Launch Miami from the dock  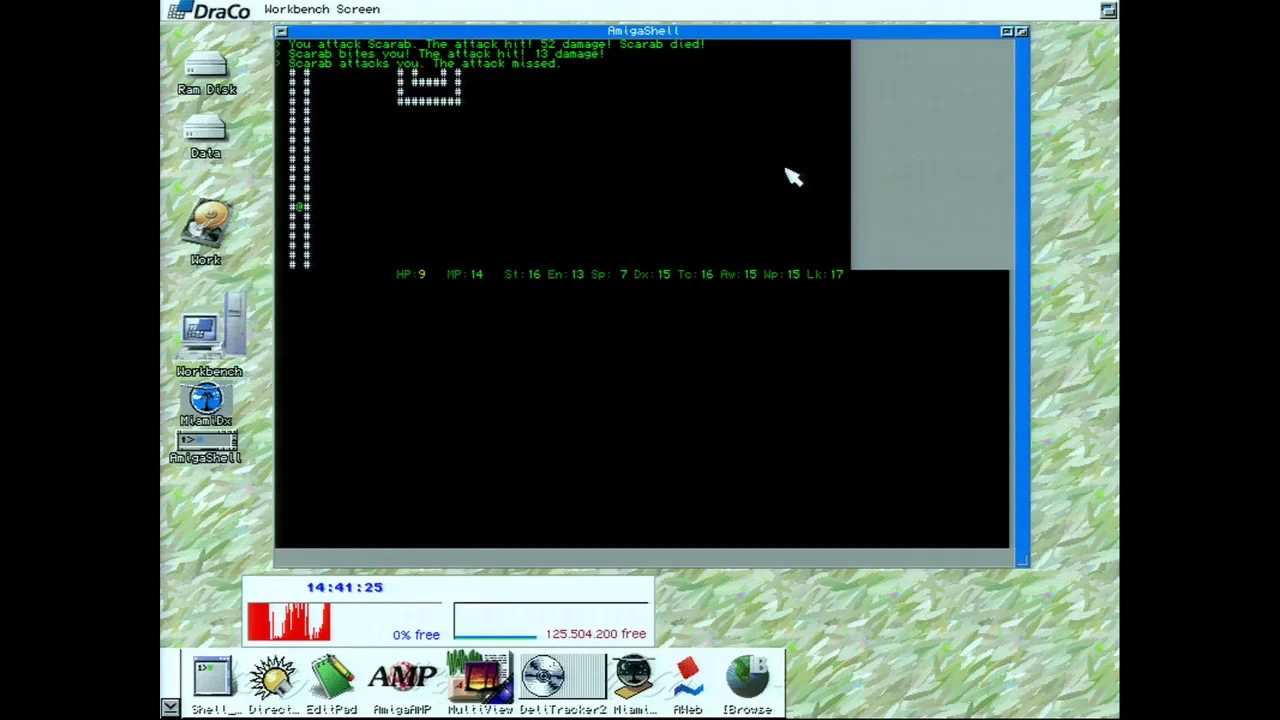click(x=634, y=684)
